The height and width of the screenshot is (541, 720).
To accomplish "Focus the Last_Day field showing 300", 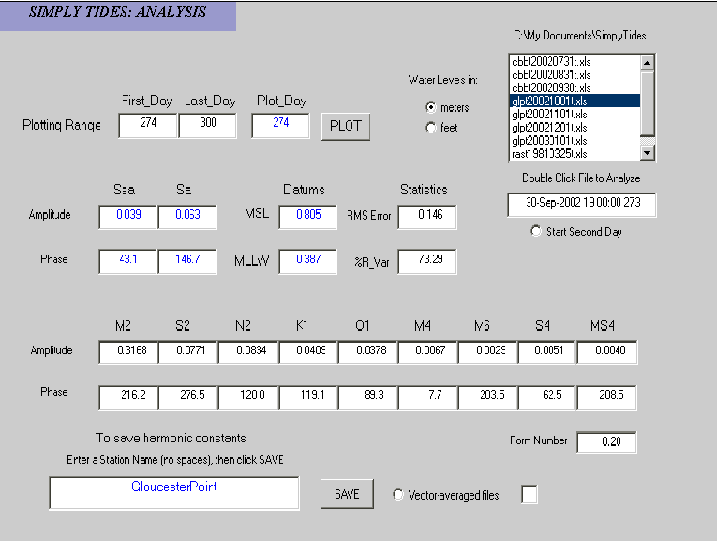I will (207, 125).
